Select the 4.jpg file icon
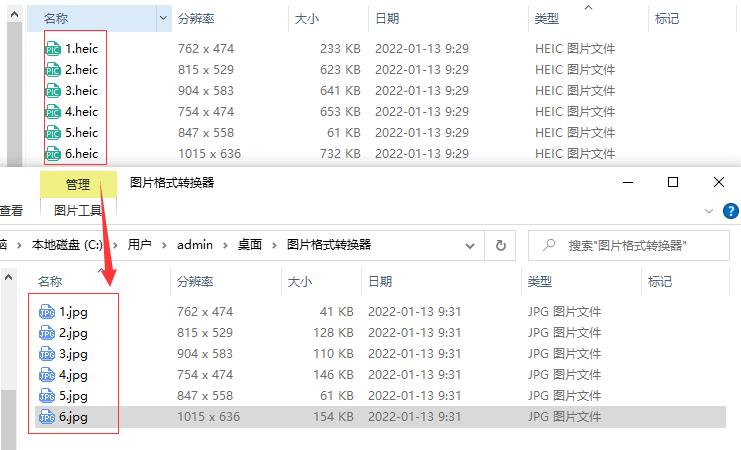Viewport: 741px width, 450px height. coord(47,375)
